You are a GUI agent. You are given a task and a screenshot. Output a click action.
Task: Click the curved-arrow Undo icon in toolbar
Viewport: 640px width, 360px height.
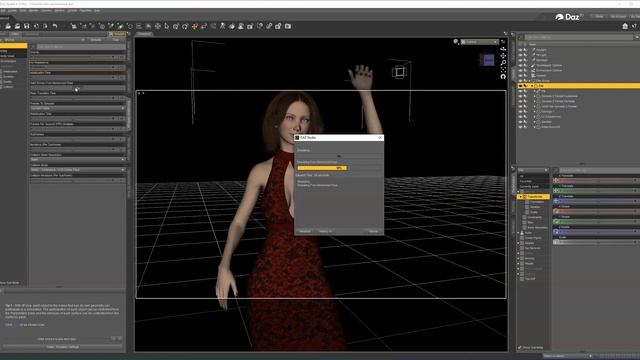pyautogui.click(x=55, y=26)
